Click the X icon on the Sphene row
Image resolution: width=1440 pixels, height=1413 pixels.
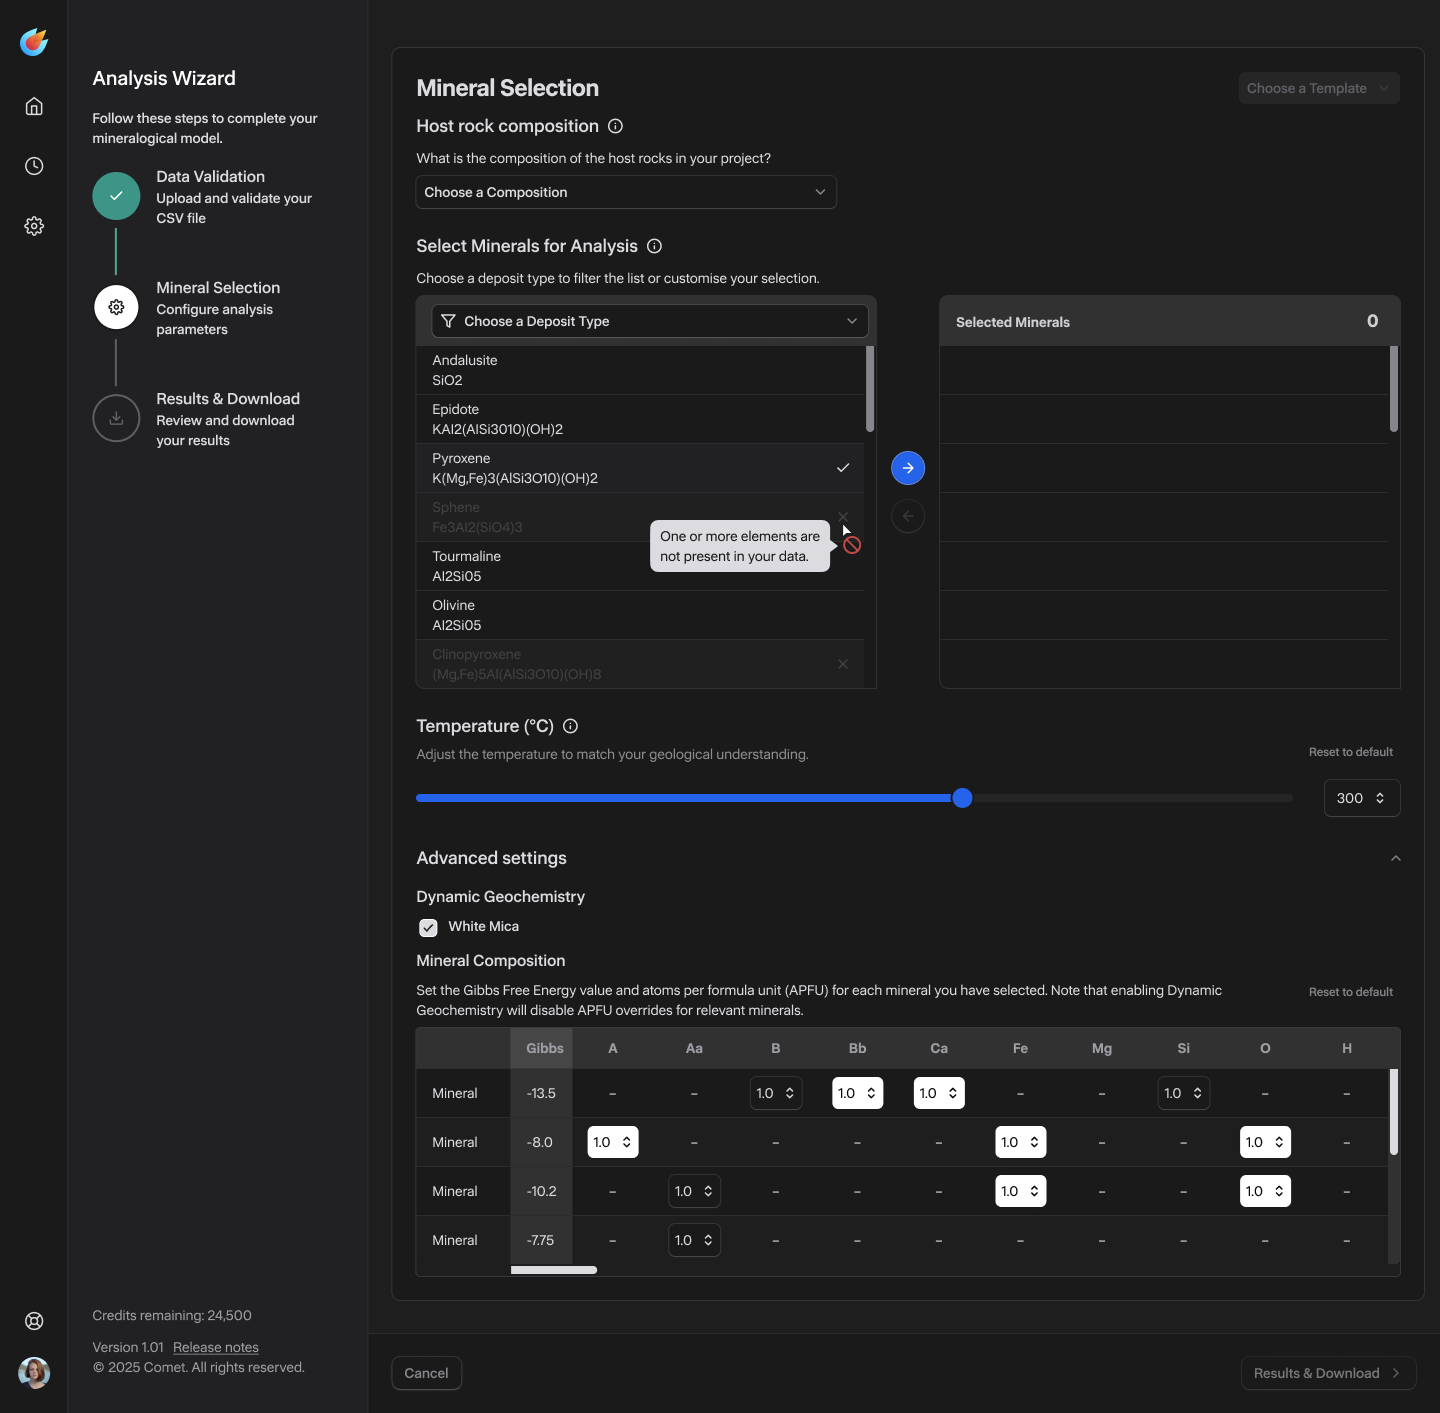(843, 516)
